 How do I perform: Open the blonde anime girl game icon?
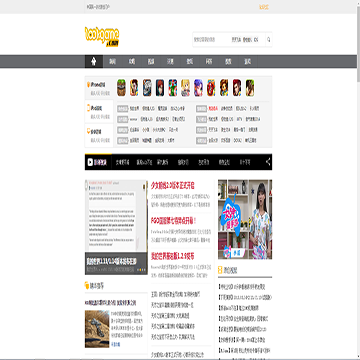pos(186,88)
